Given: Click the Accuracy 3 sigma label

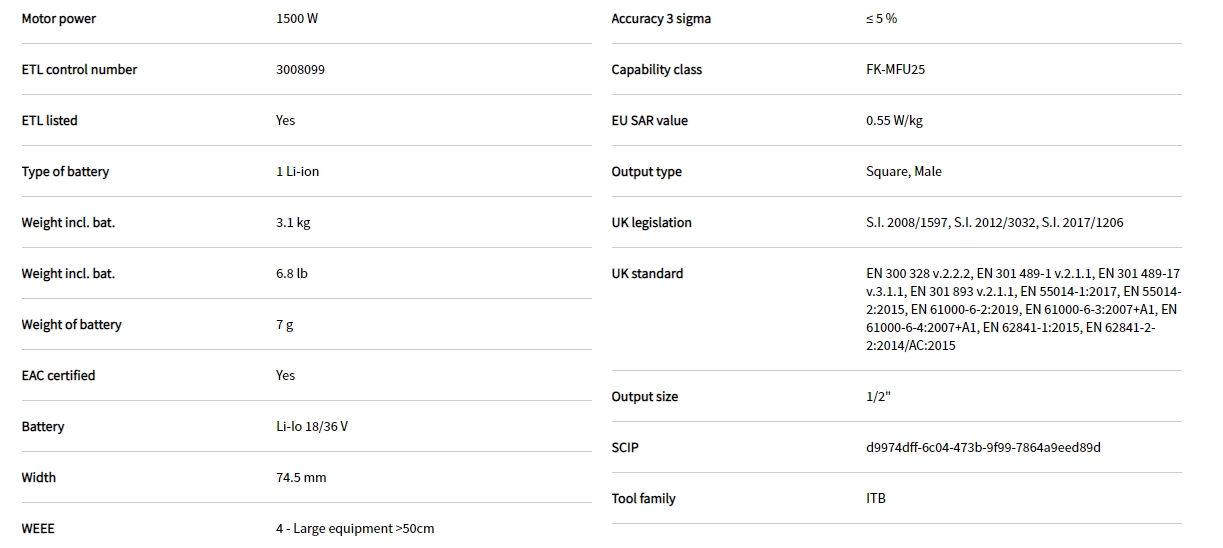Looking at the screenshot, I should 661,19.
